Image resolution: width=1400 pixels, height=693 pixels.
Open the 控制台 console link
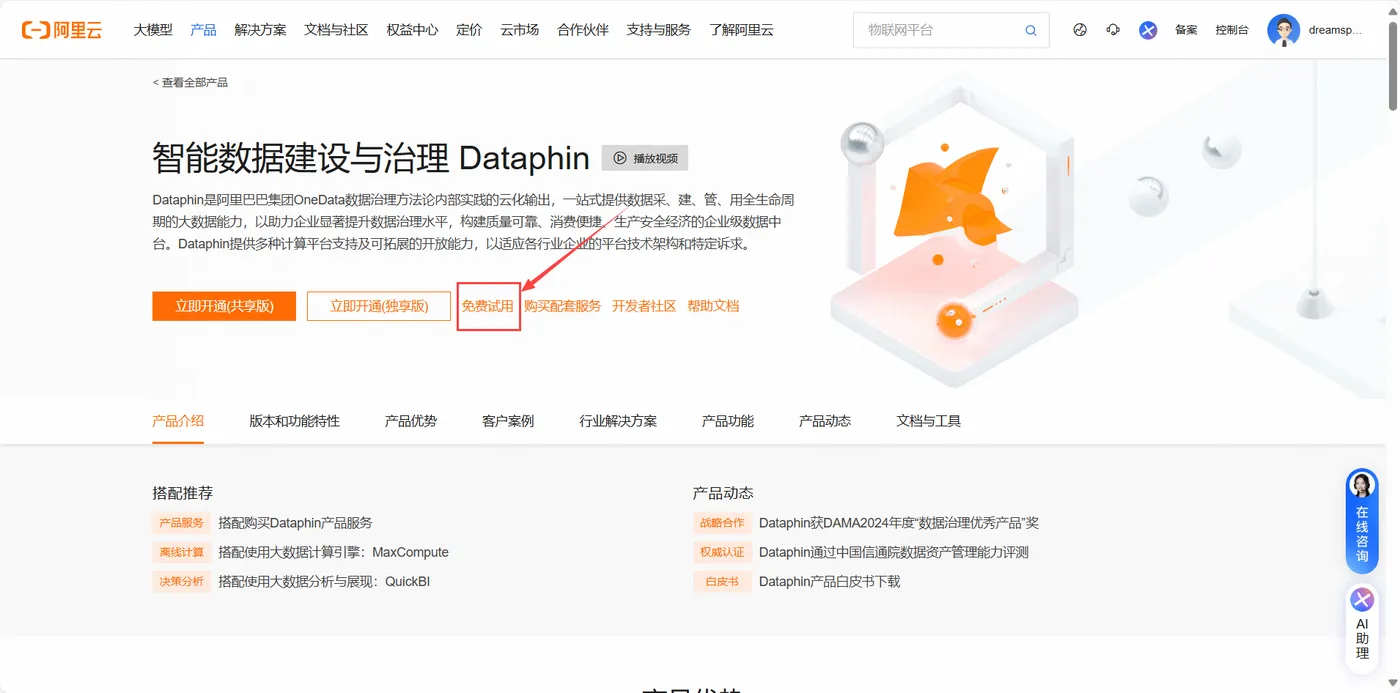pos(1232,30)
